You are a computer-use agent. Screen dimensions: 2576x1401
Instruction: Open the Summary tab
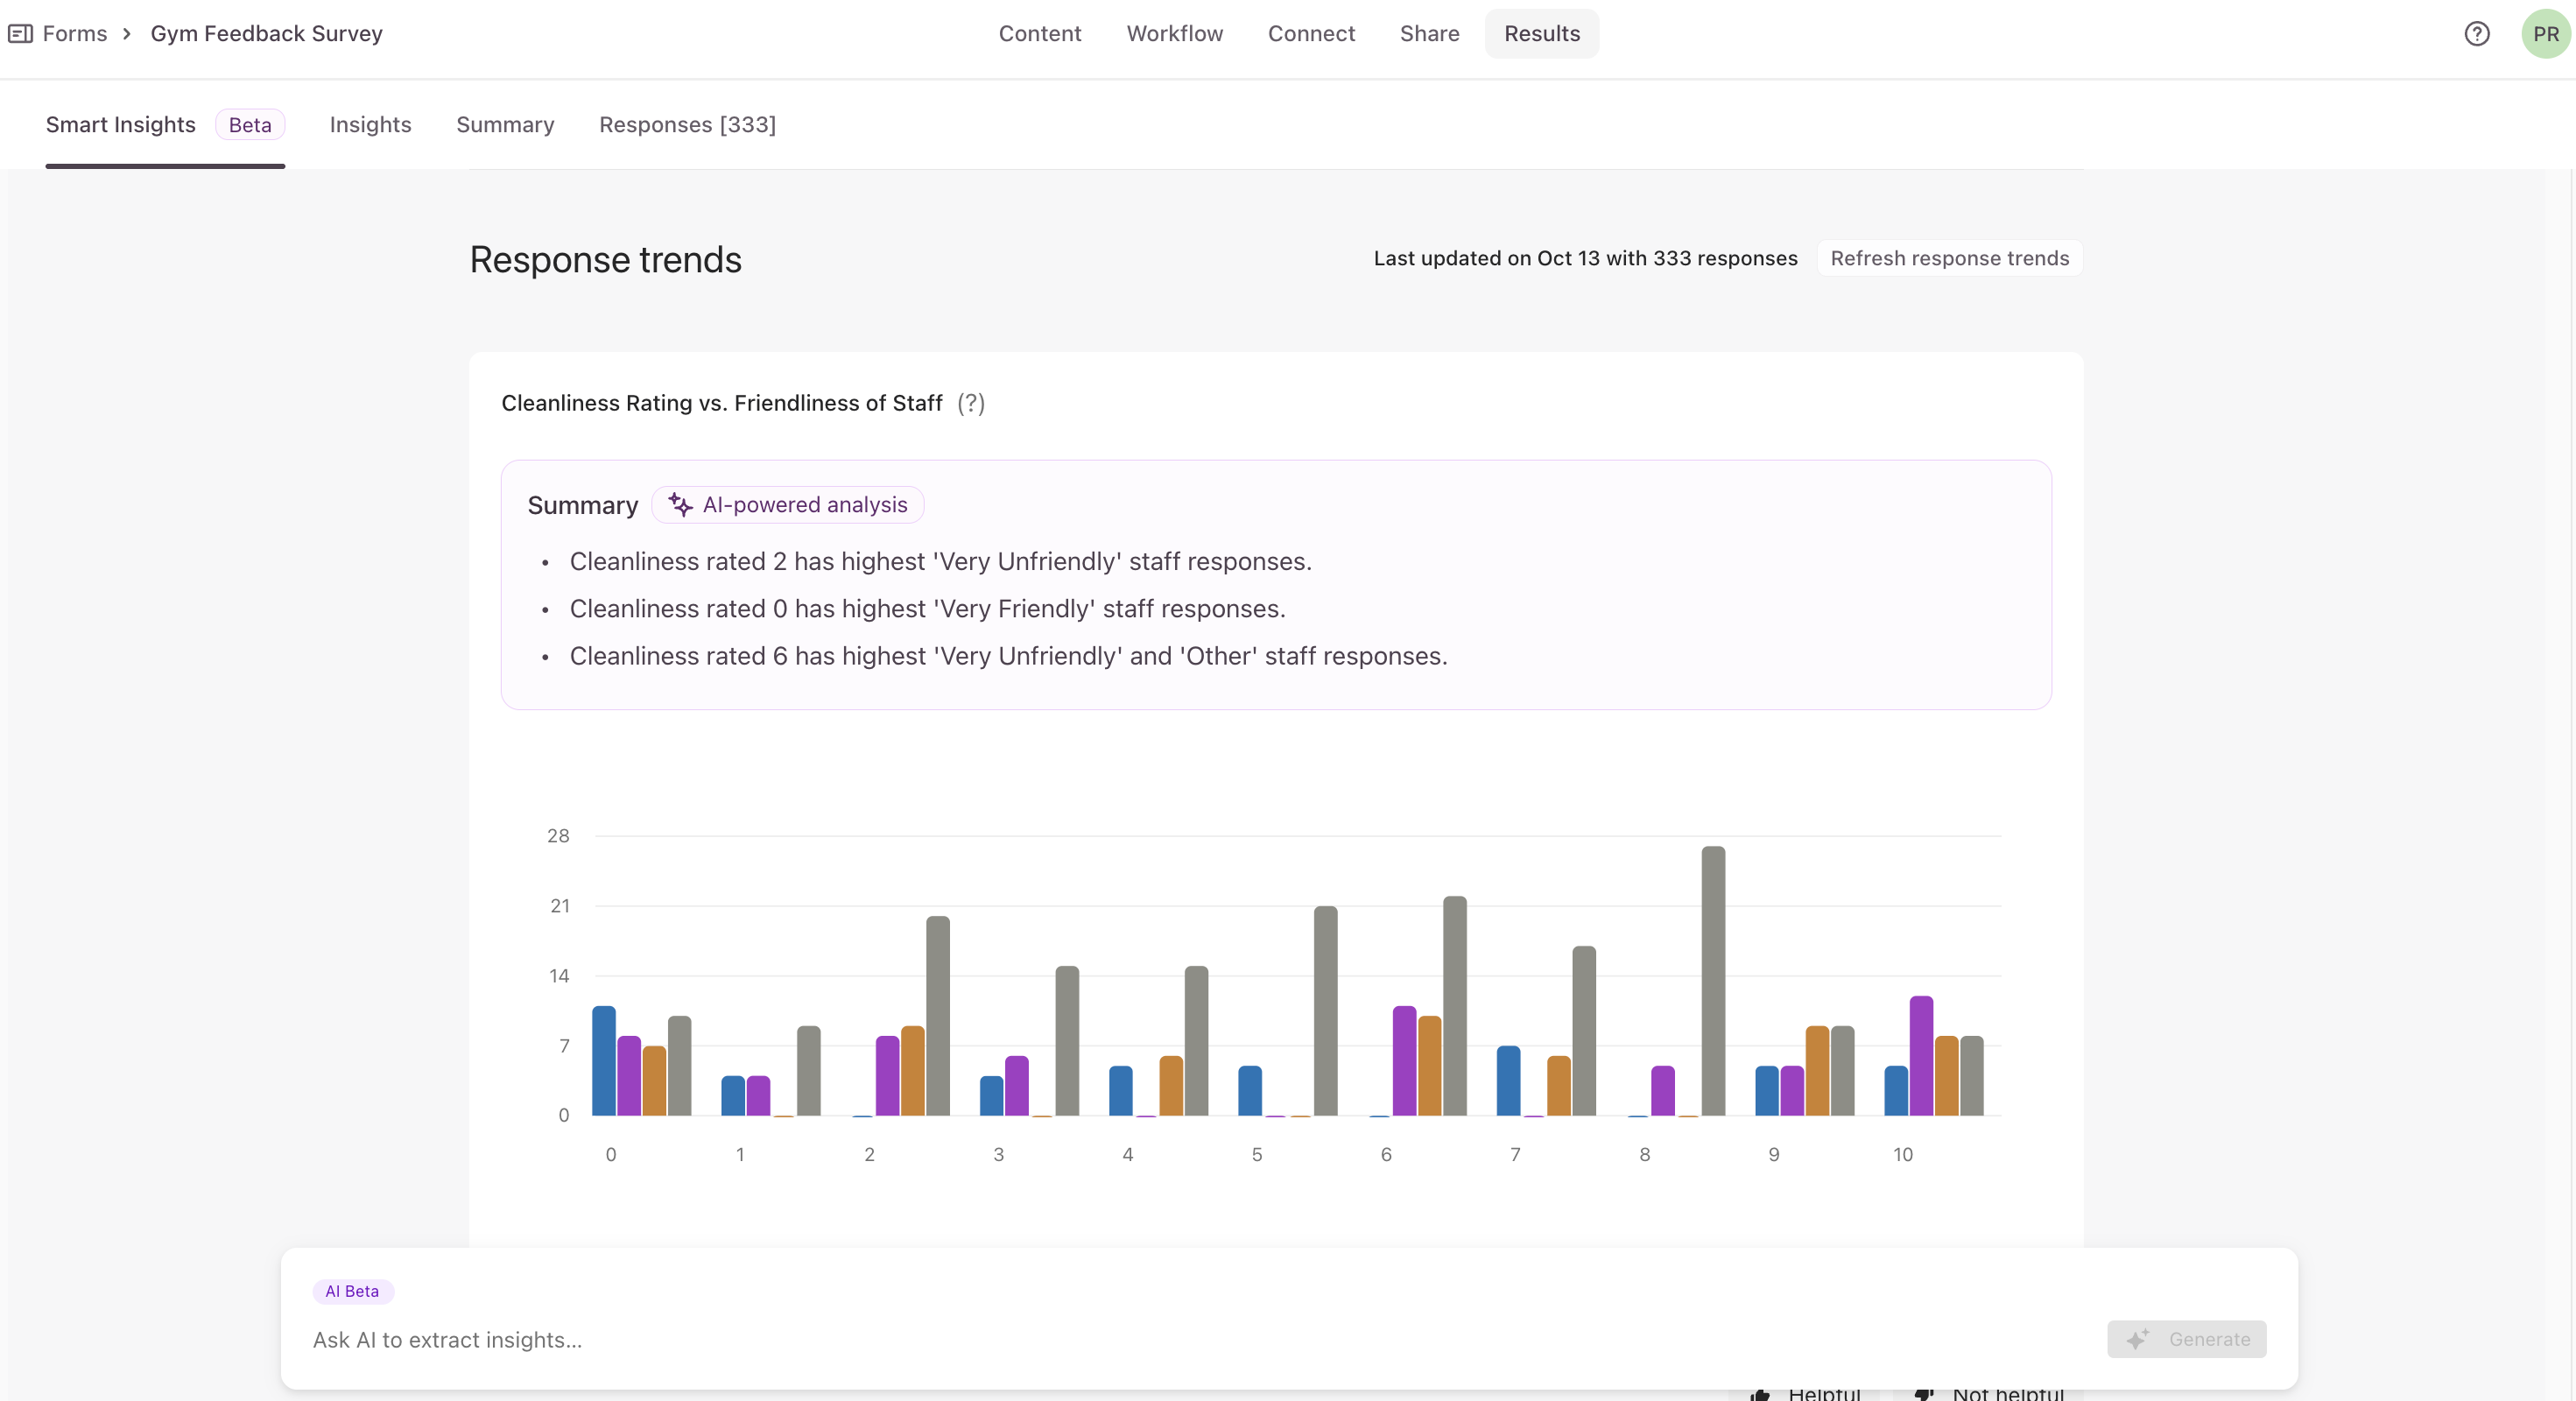505,125
